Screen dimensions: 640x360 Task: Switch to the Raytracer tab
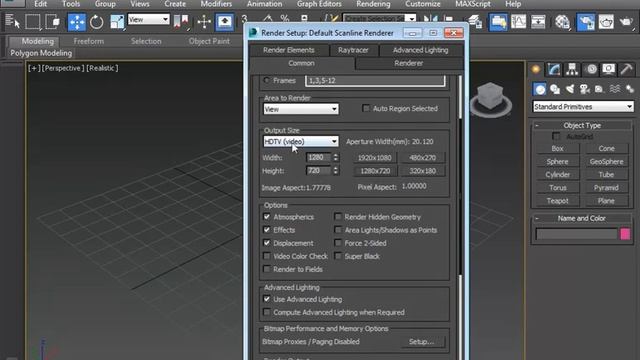coord(353,50)
